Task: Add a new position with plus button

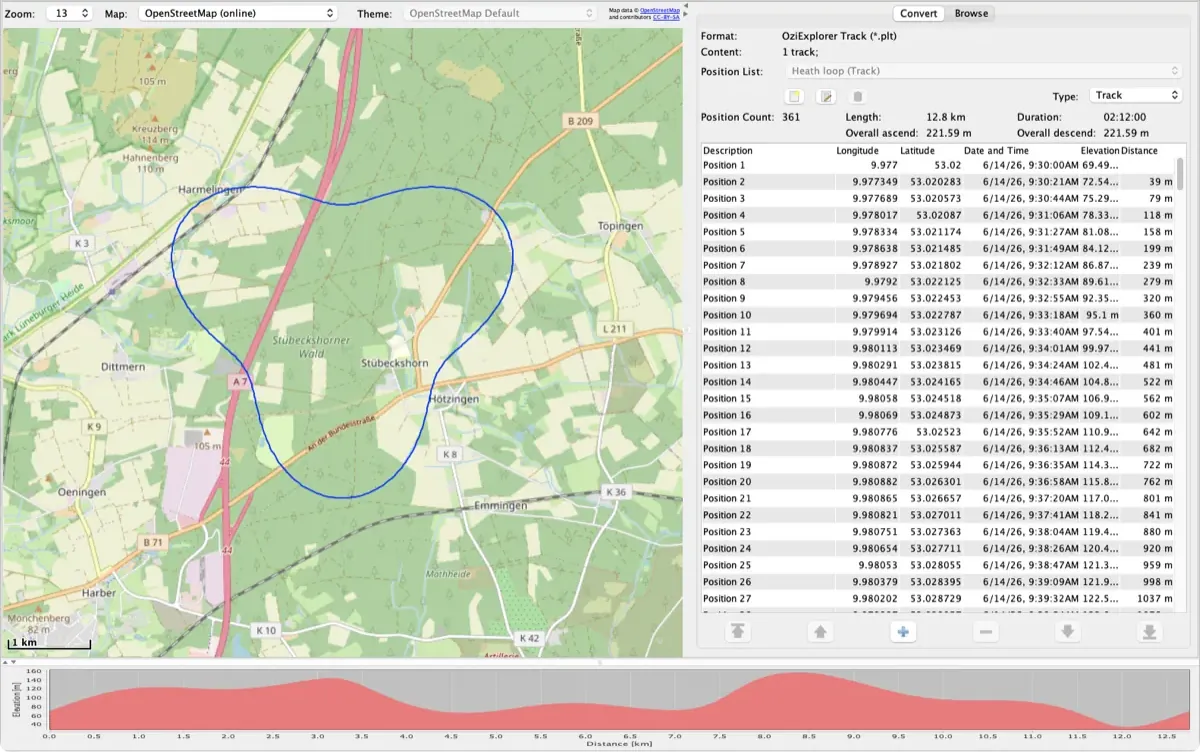Action: [x=903, y=632]
